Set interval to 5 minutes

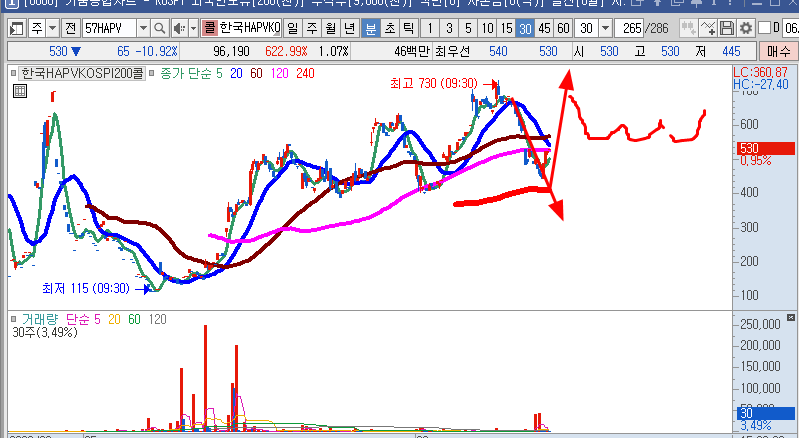(x=468, y=28)
